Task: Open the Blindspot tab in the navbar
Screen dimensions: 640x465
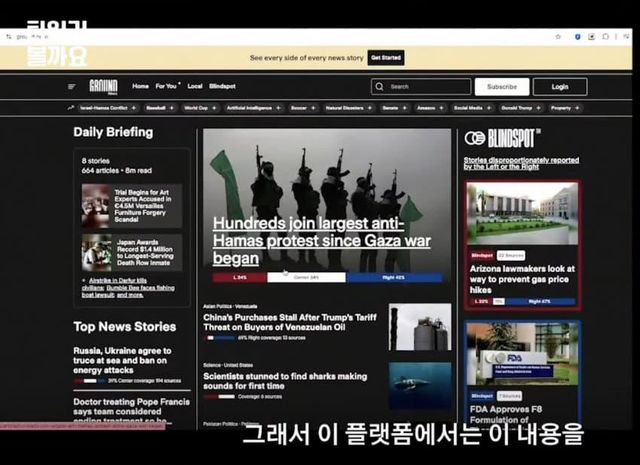Action: coord(223,87)
